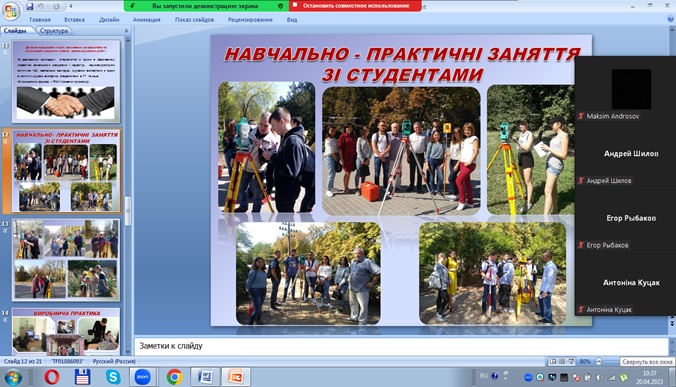The height and width of the screenshot is (387, 676).
Task: Switch to the Структура pane tab
Action: pos(53,31)
